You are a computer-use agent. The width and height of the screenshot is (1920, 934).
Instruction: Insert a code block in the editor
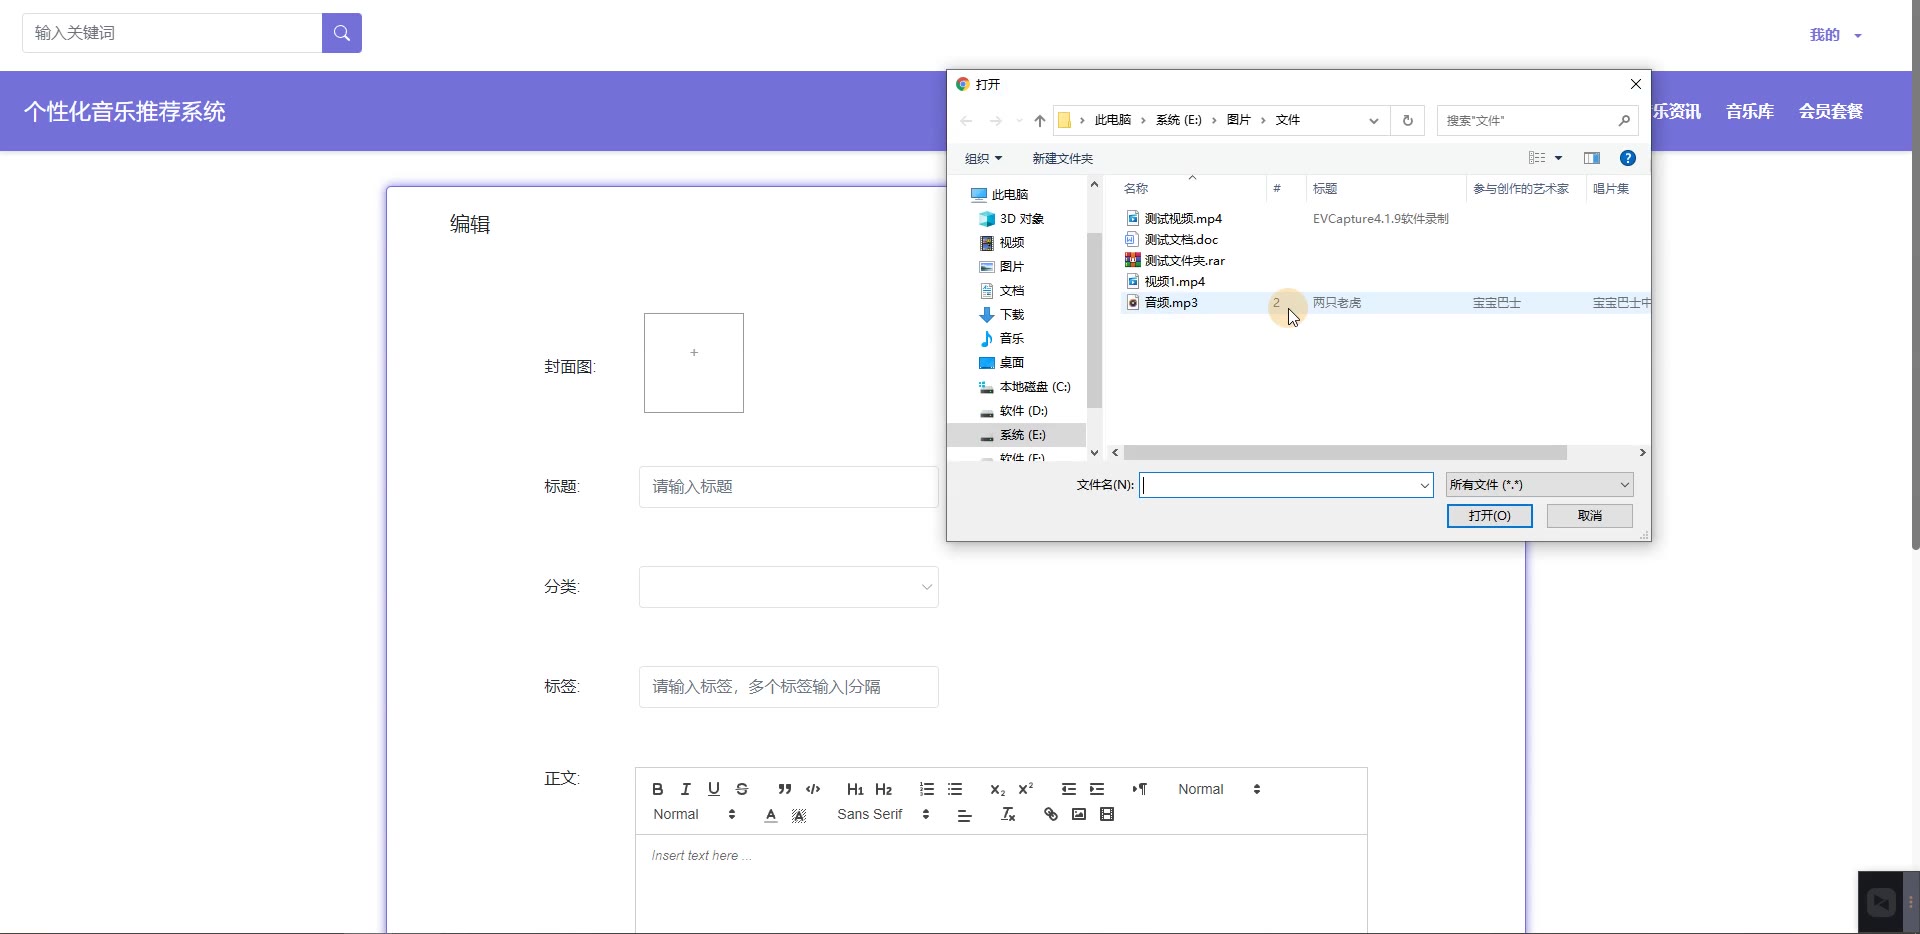tap(813, 789)
